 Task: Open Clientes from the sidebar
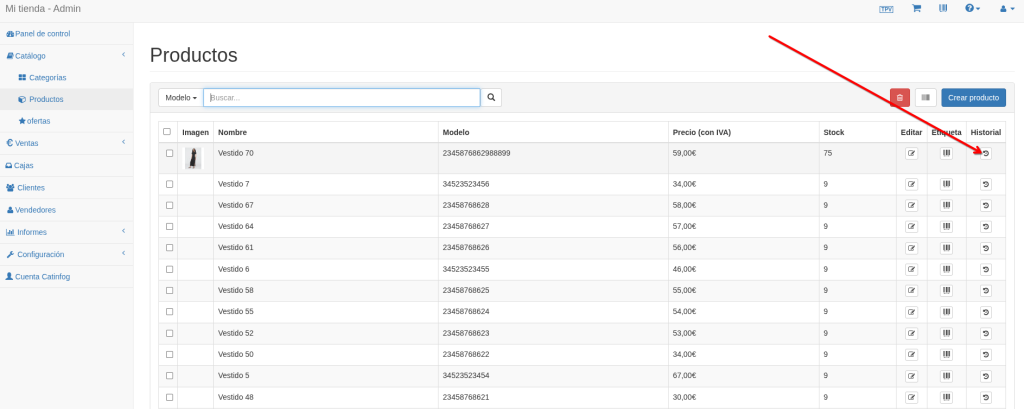click(29, 187)
